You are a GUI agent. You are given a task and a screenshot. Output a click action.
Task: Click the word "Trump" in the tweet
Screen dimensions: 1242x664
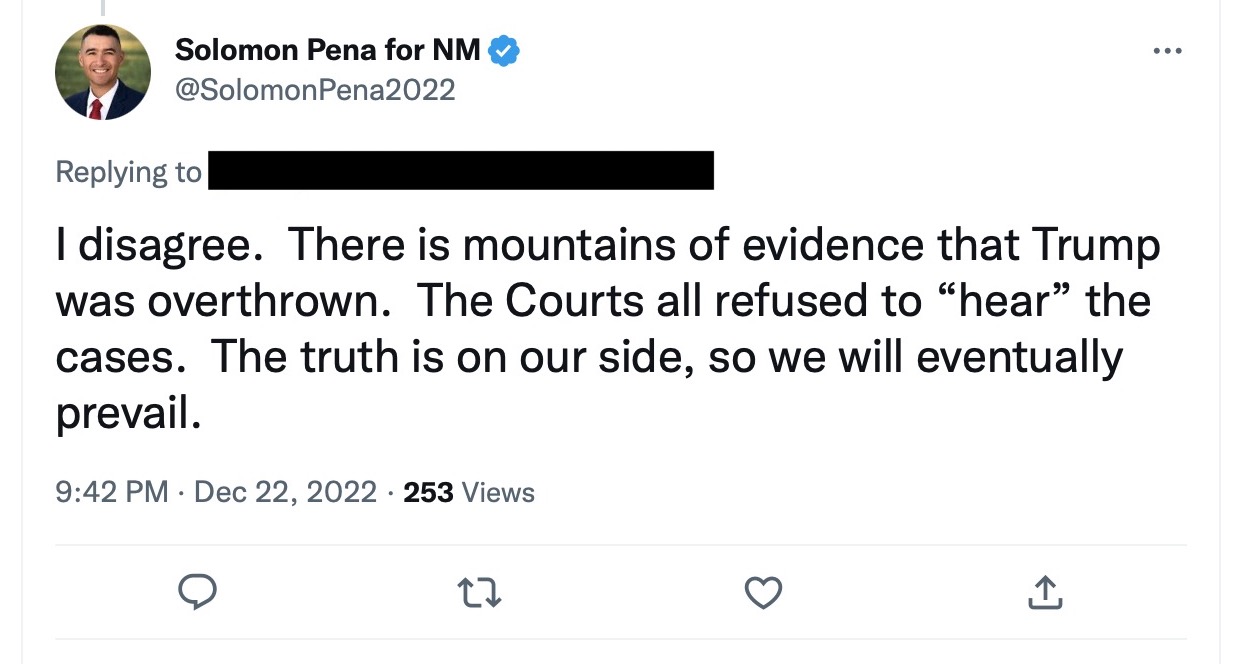(x=1095, y=246)
